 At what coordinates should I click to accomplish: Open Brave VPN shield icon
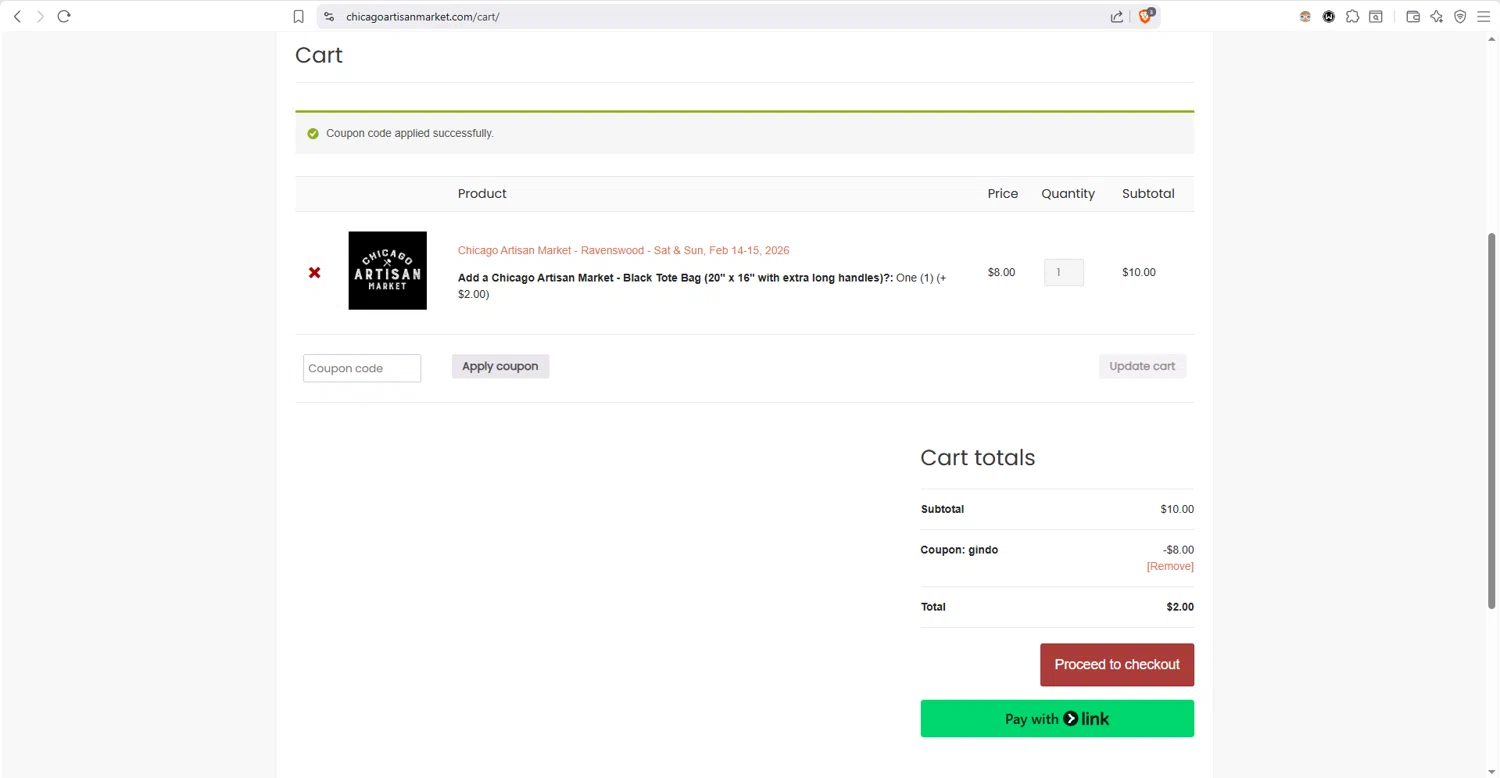coord(1460,16)
